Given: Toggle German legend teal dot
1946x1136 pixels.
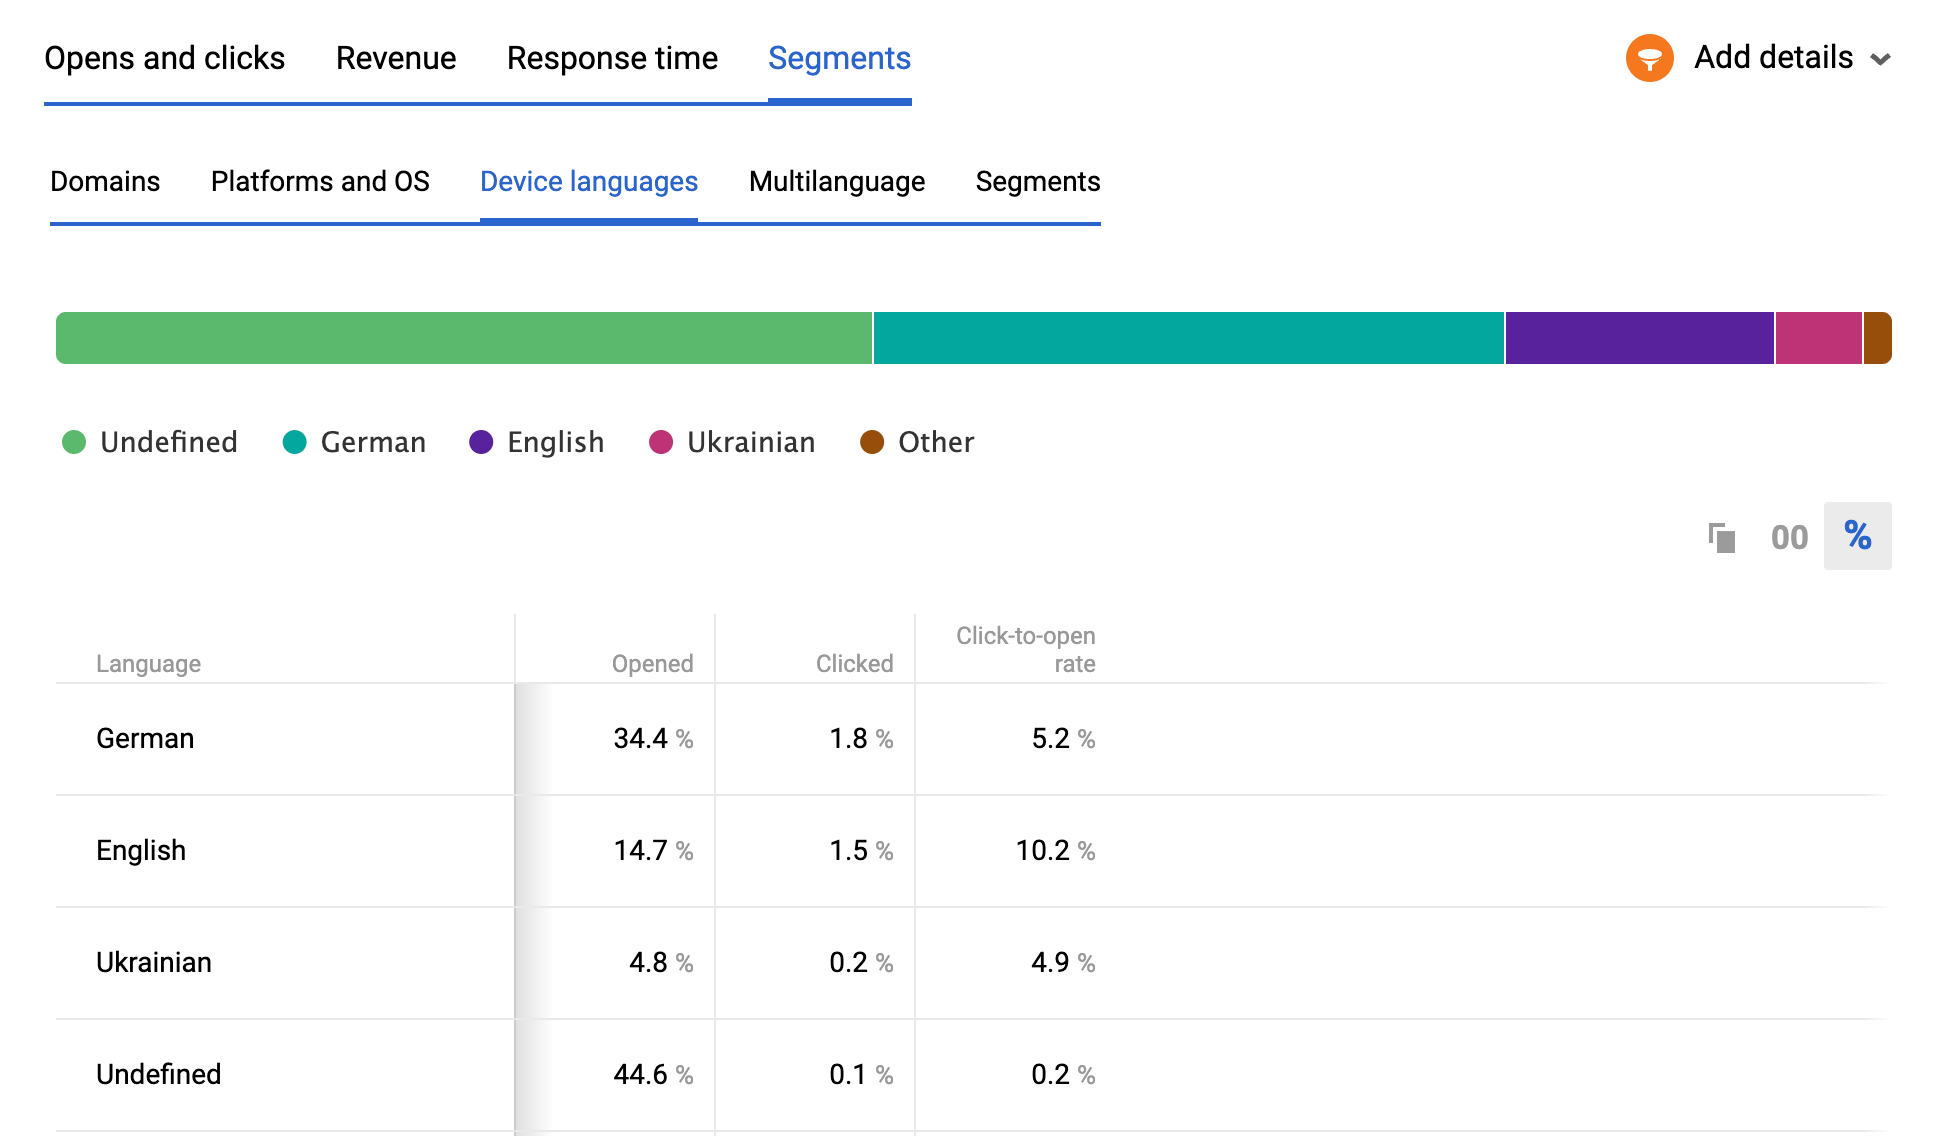Looking at the screenshot, I should click(x=294, y=442).
